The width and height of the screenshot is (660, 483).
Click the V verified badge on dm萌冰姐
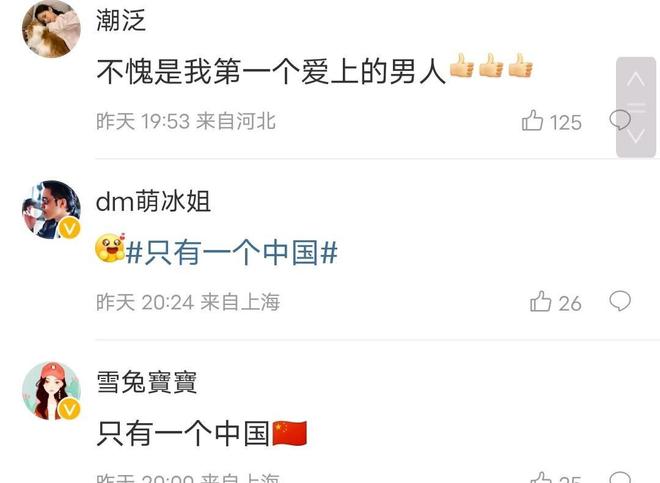click(x=69, y=229)
